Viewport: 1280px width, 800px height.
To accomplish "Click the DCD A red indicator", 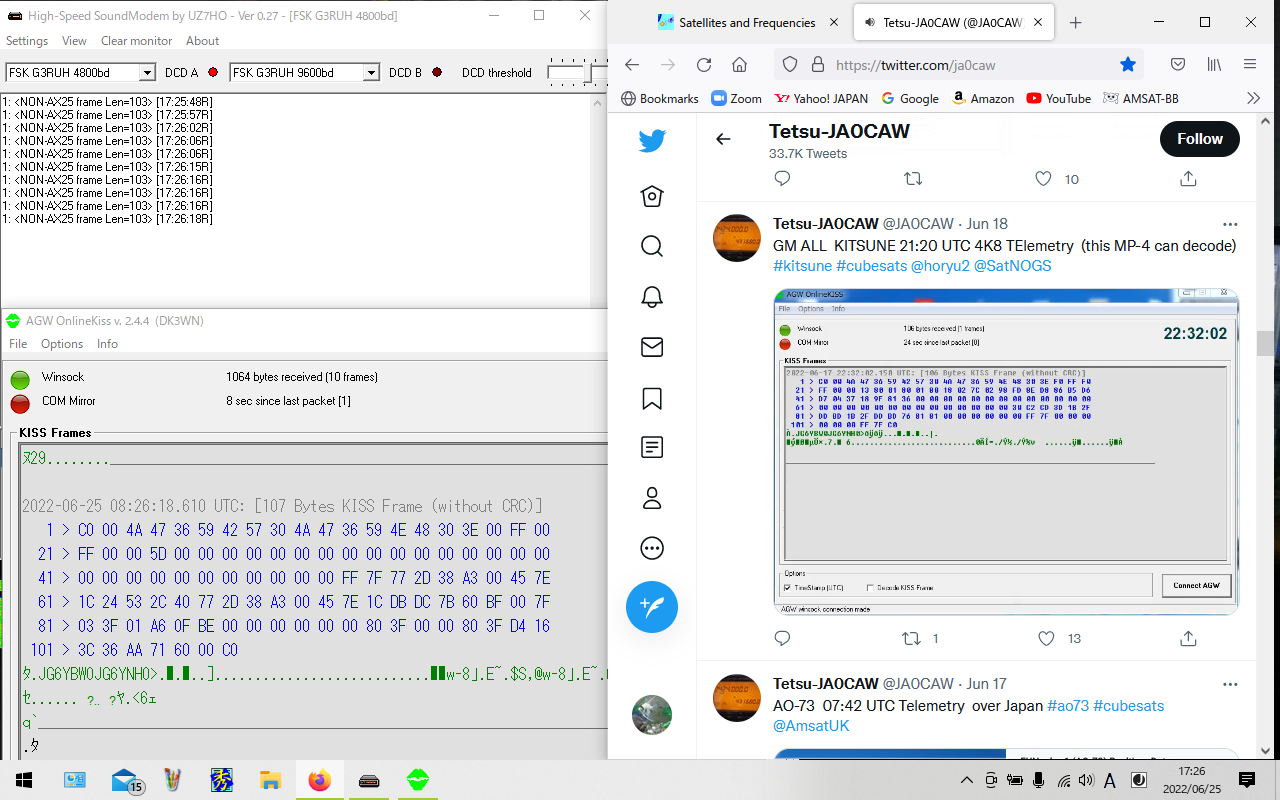I will tap(212, 72).
